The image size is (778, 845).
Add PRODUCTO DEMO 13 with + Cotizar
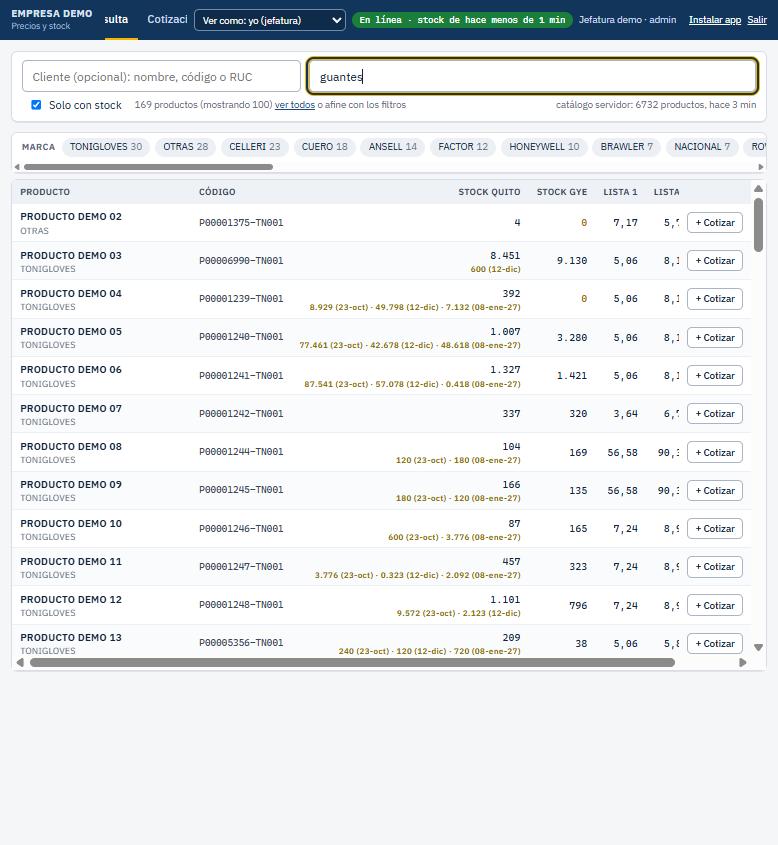pyautogui.click(x=715, y=643)
